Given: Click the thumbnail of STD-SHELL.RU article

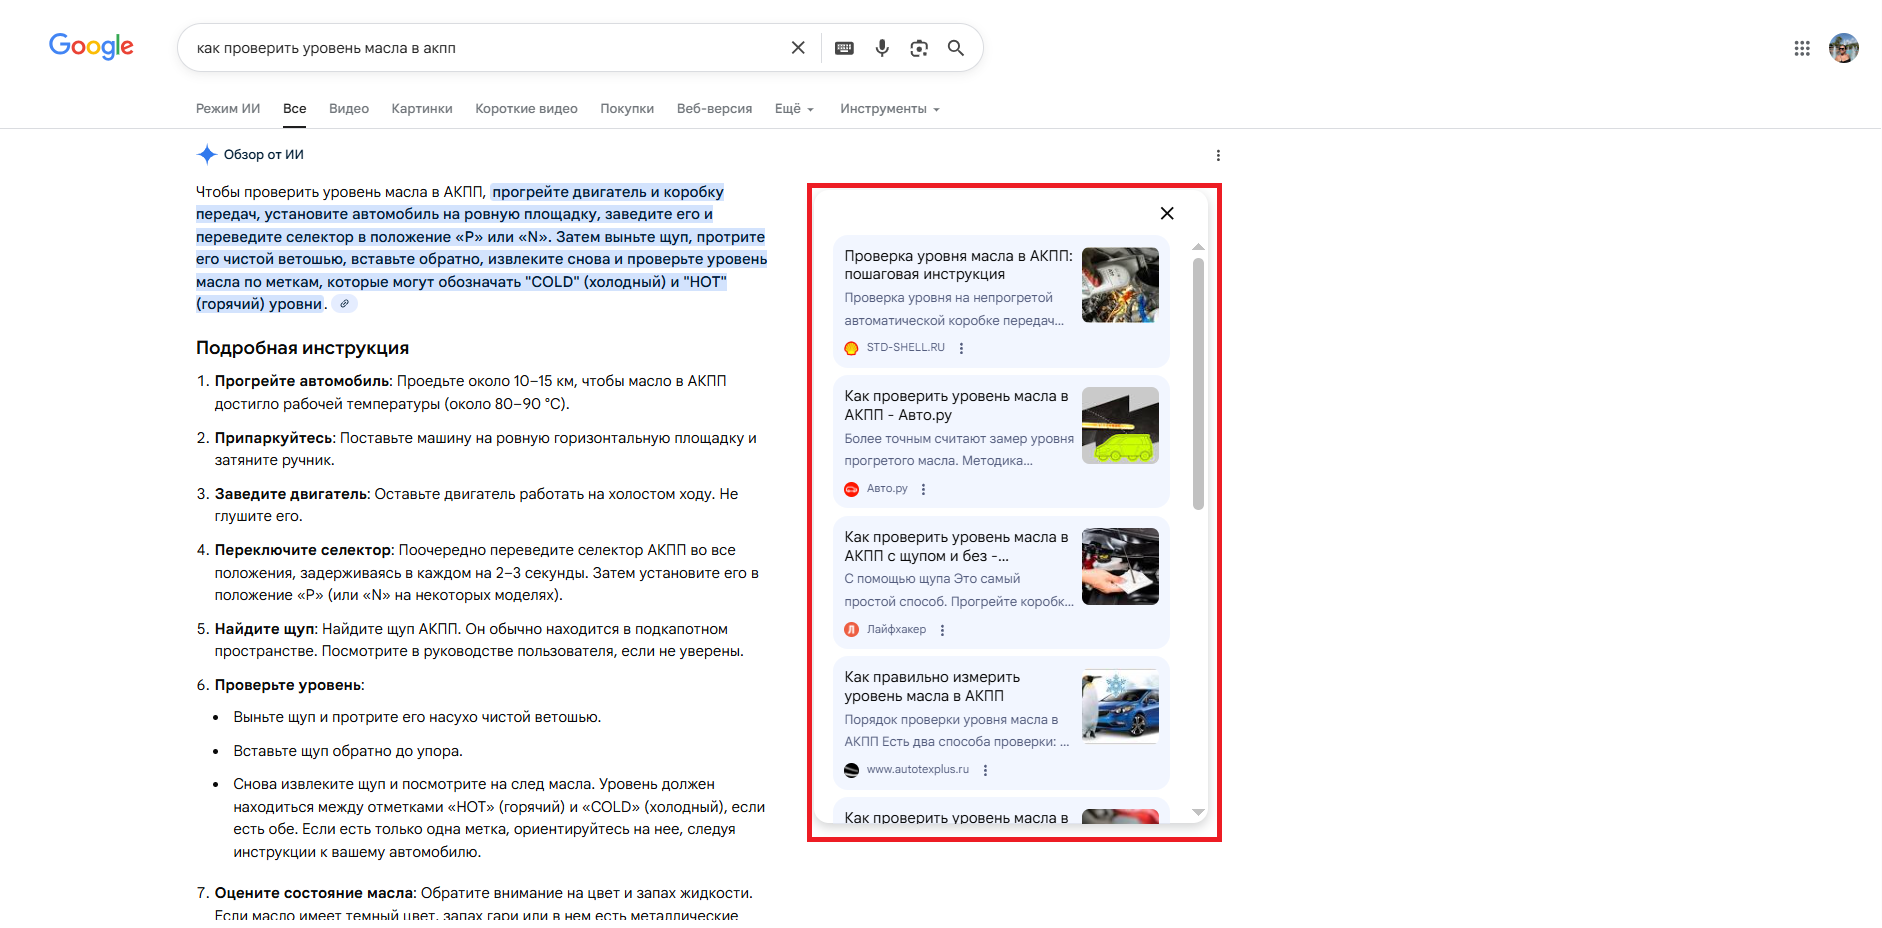Looking at the screenshot, I should point(1120,285).
